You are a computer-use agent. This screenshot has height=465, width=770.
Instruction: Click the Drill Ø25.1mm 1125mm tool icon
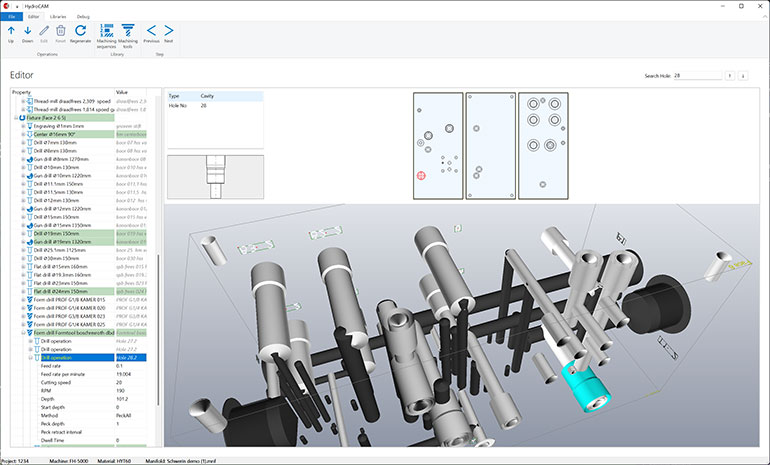(x=30, y=250)
